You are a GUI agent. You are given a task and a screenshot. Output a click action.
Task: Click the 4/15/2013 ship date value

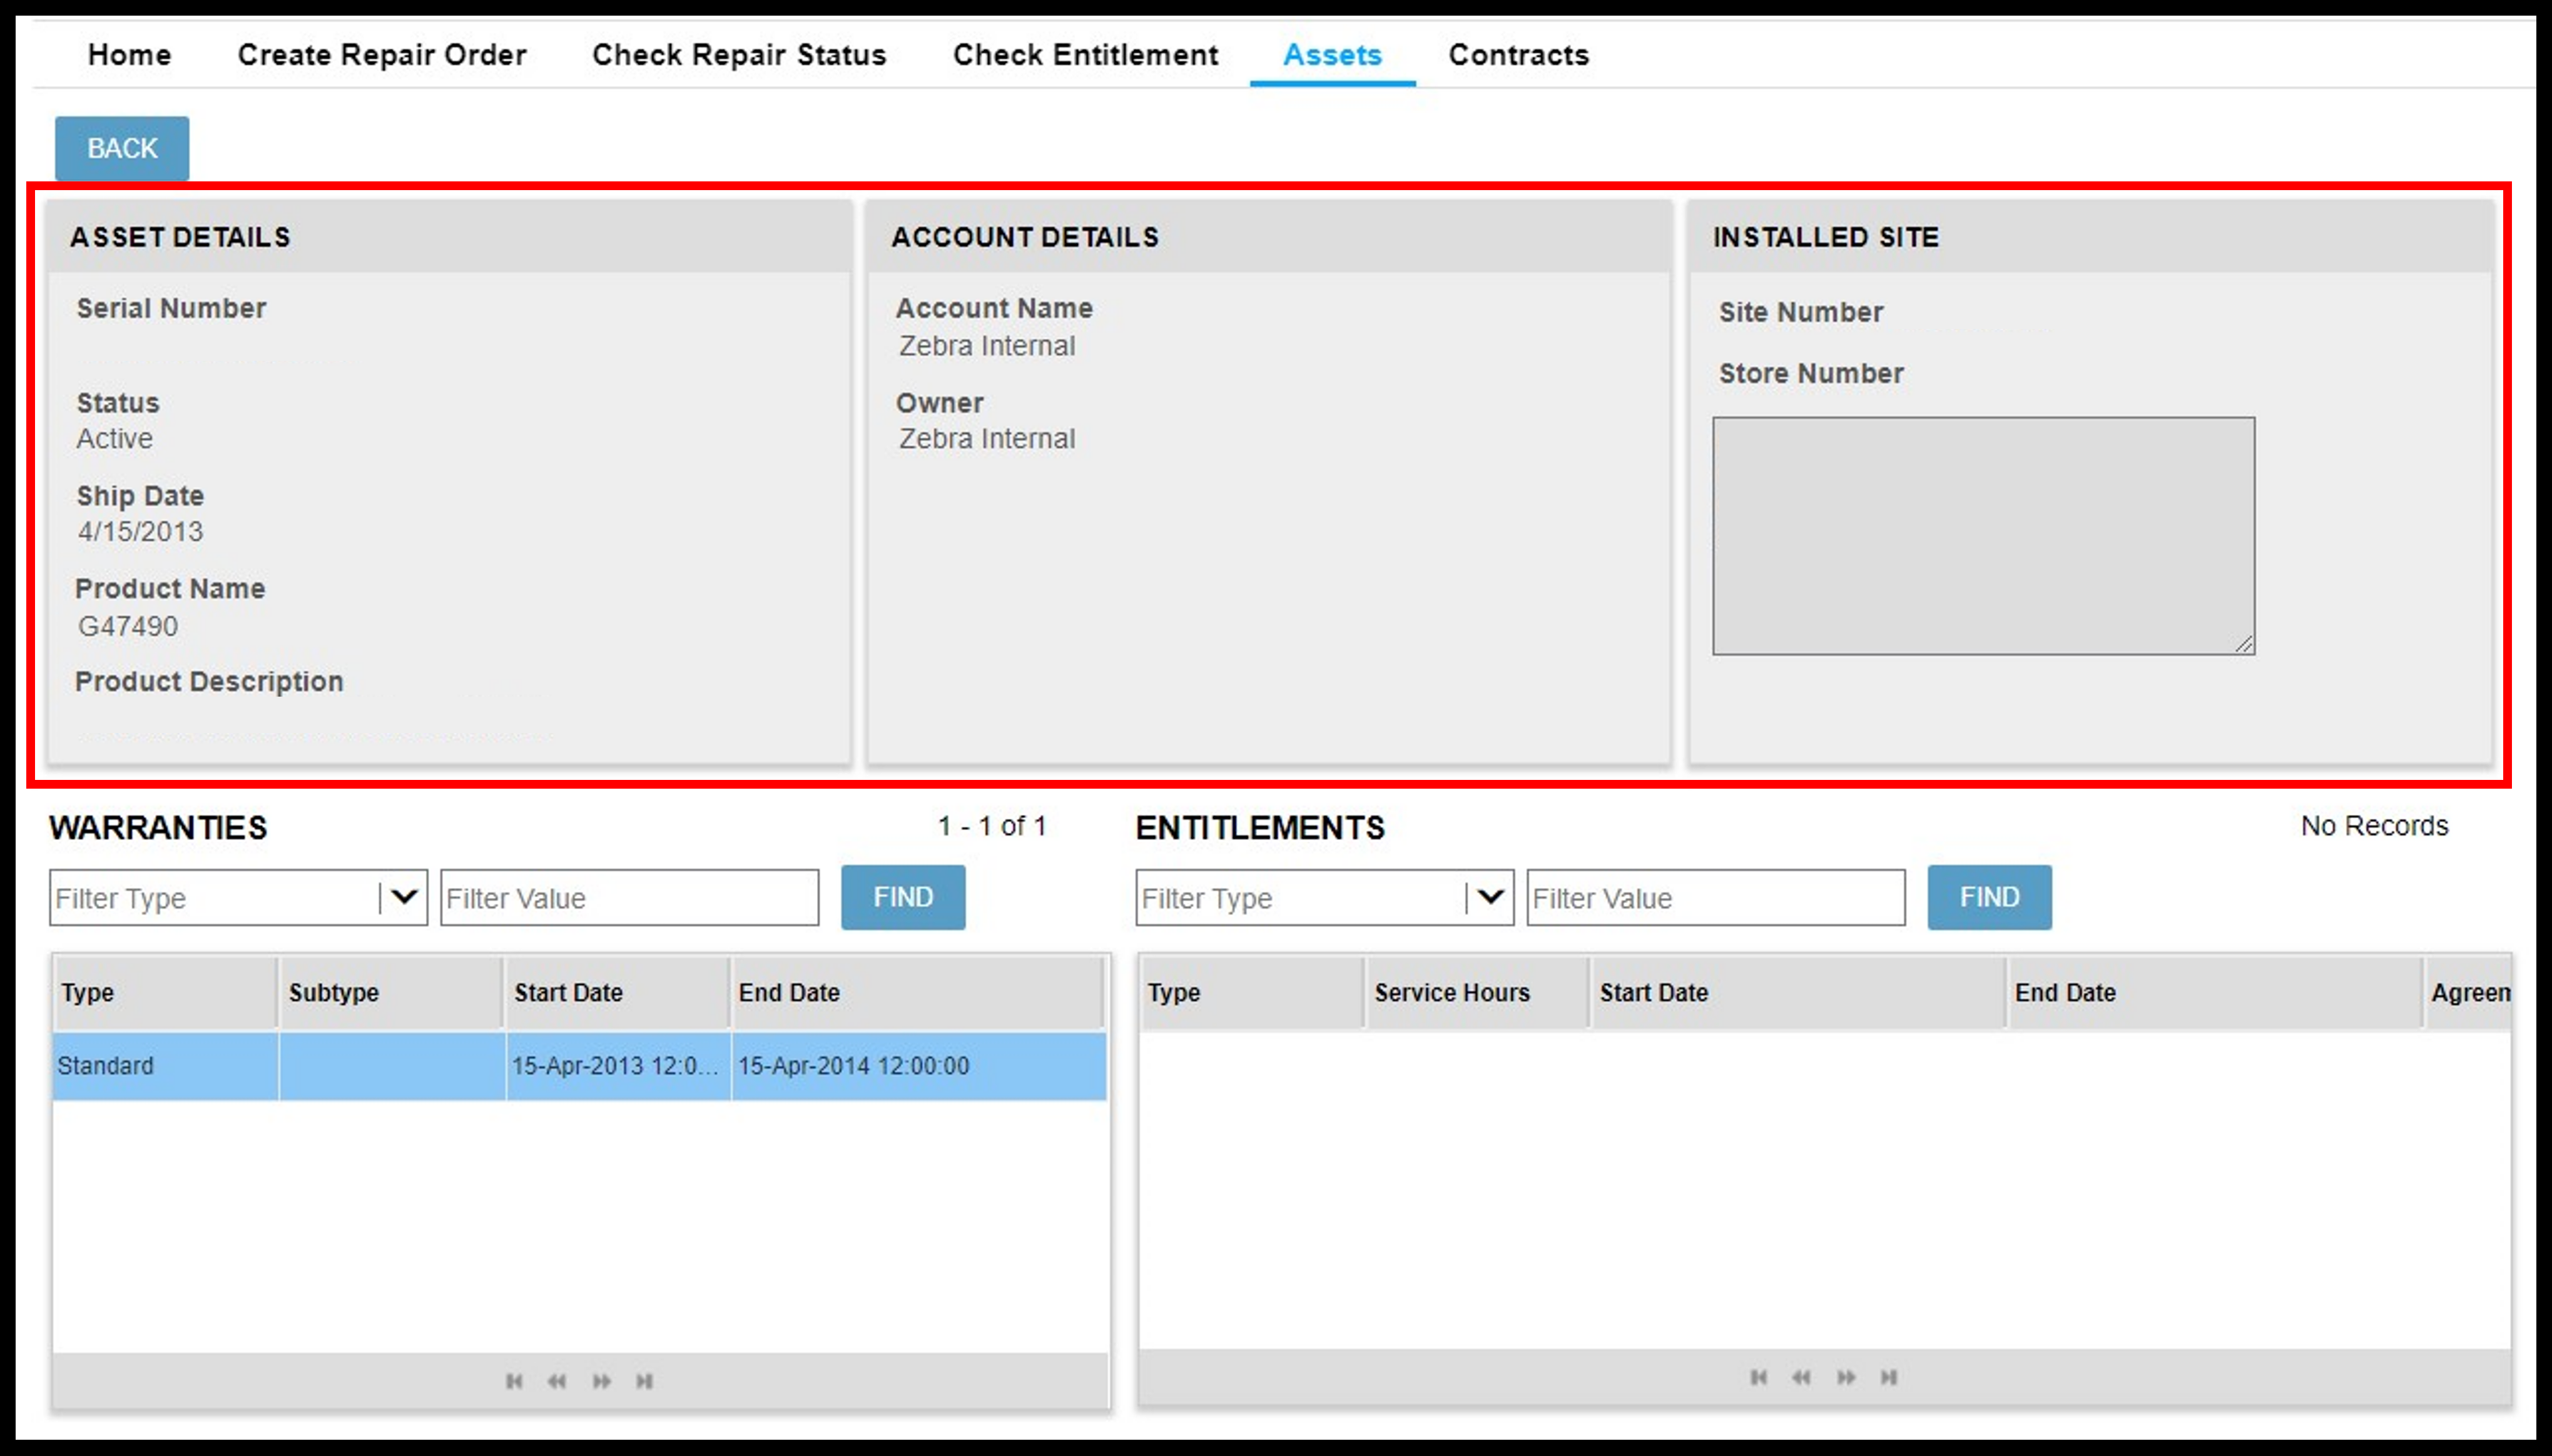pos(140,531)
